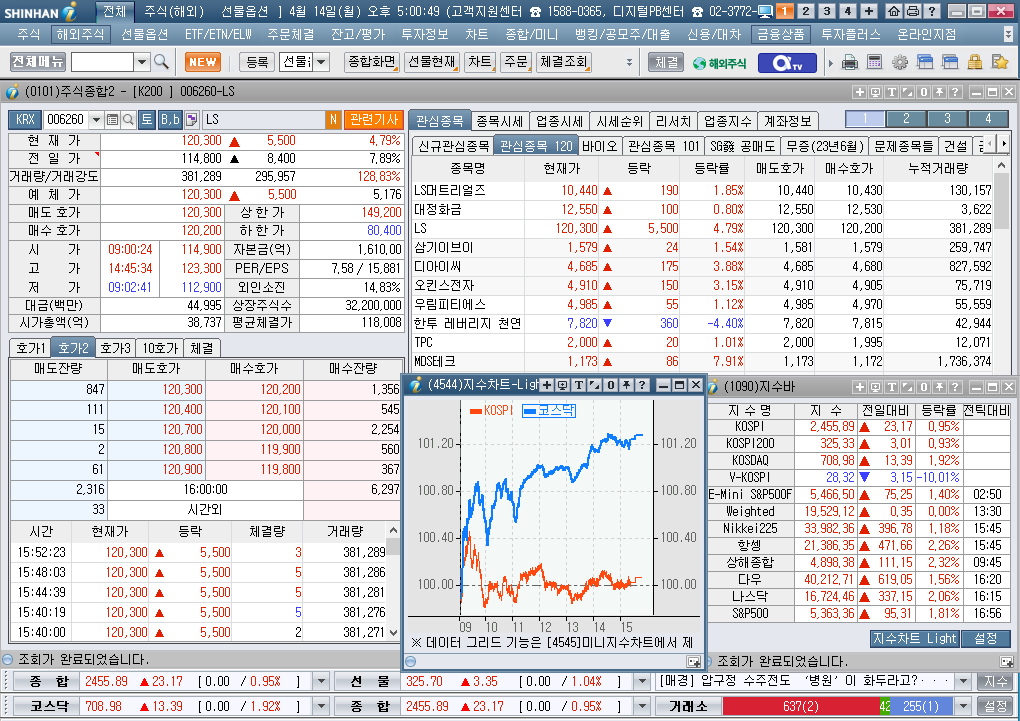The width and height of the screenshot is (1020, 721).
Task: Select watchlist page 4 button
Action: (x=988, y=119)
